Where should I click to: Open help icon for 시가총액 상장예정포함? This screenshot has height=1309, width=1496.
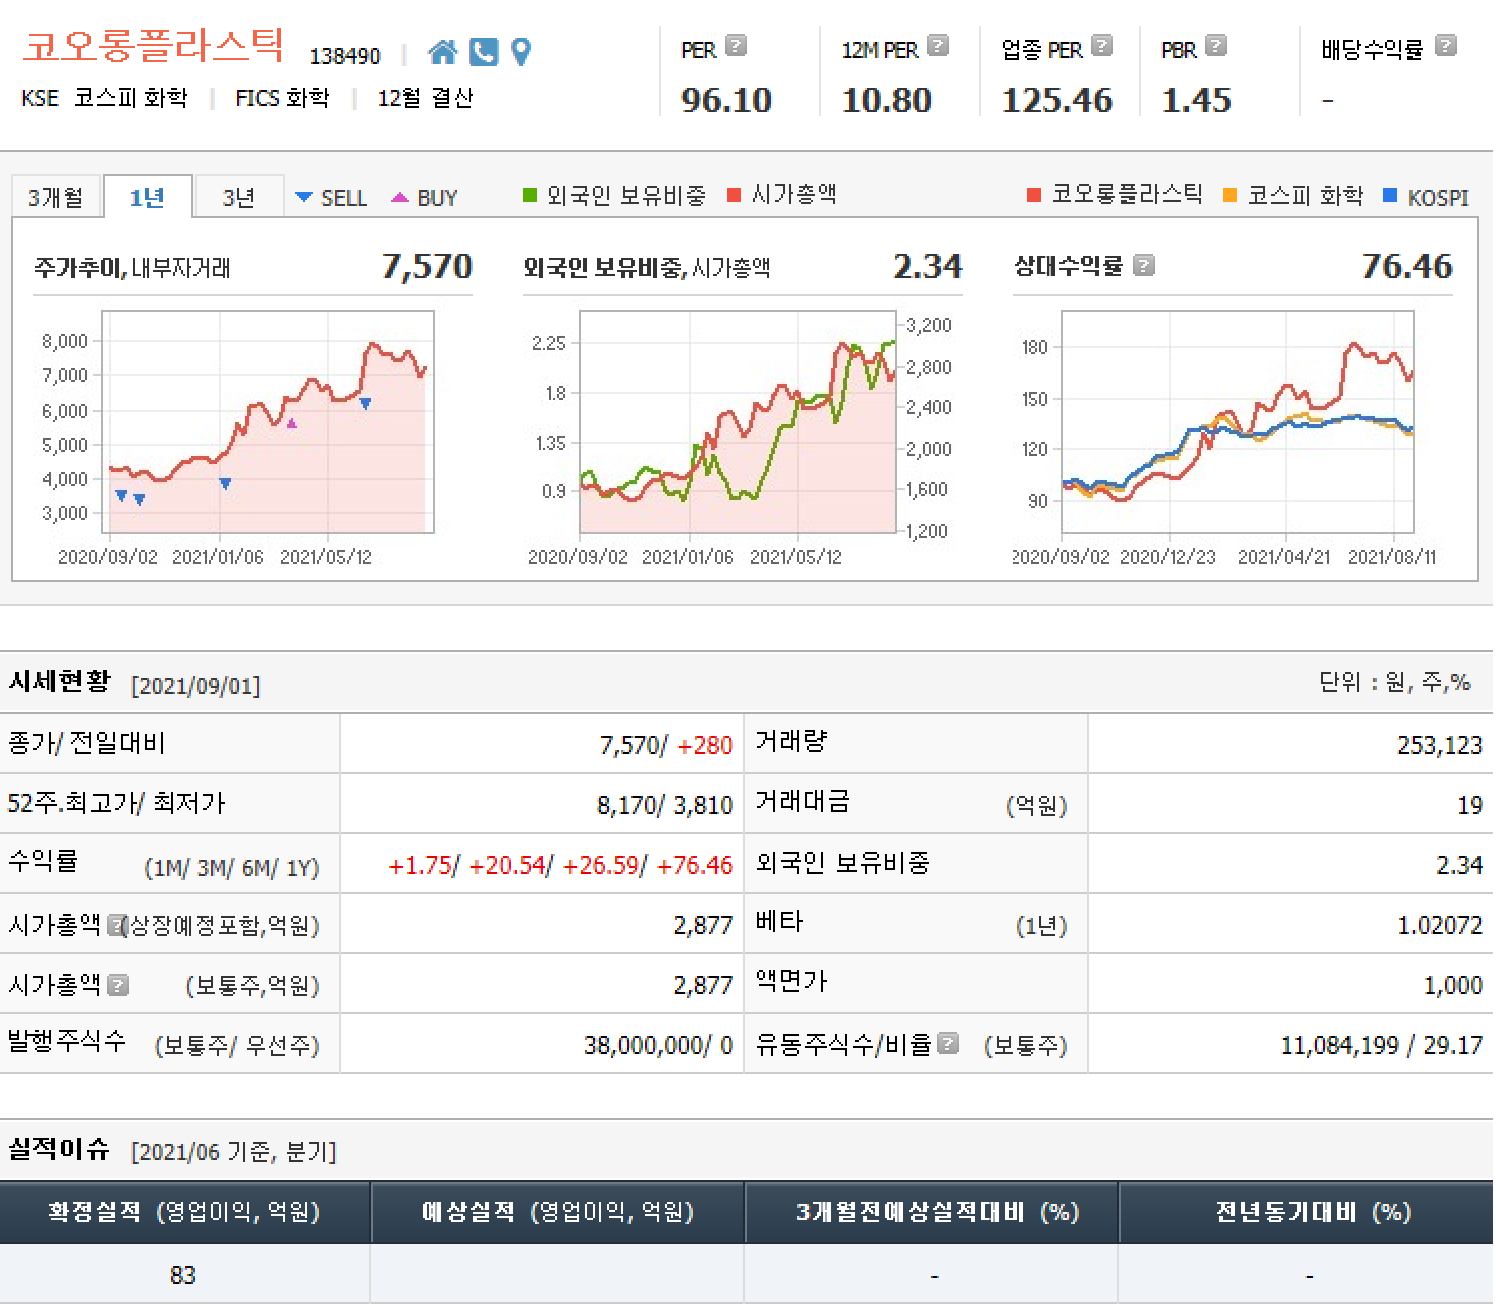pos(117,924)
